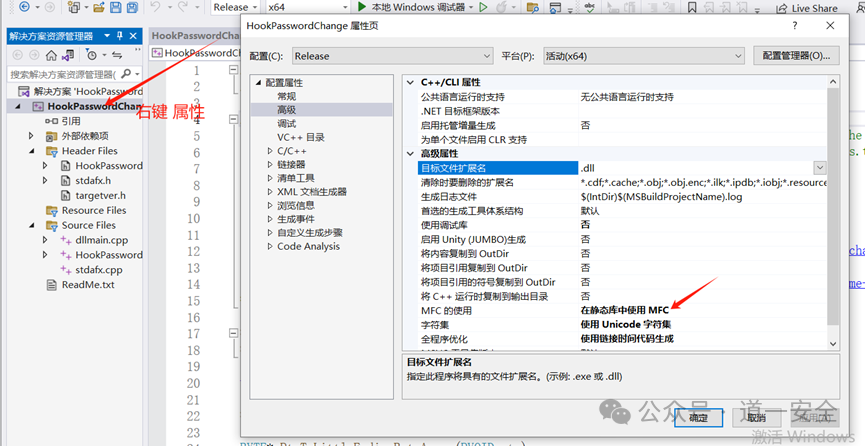Click the property grid scroll up arrow
Image resolution: width=865 pixels, height=446 pixels.
tap(833, 82)
